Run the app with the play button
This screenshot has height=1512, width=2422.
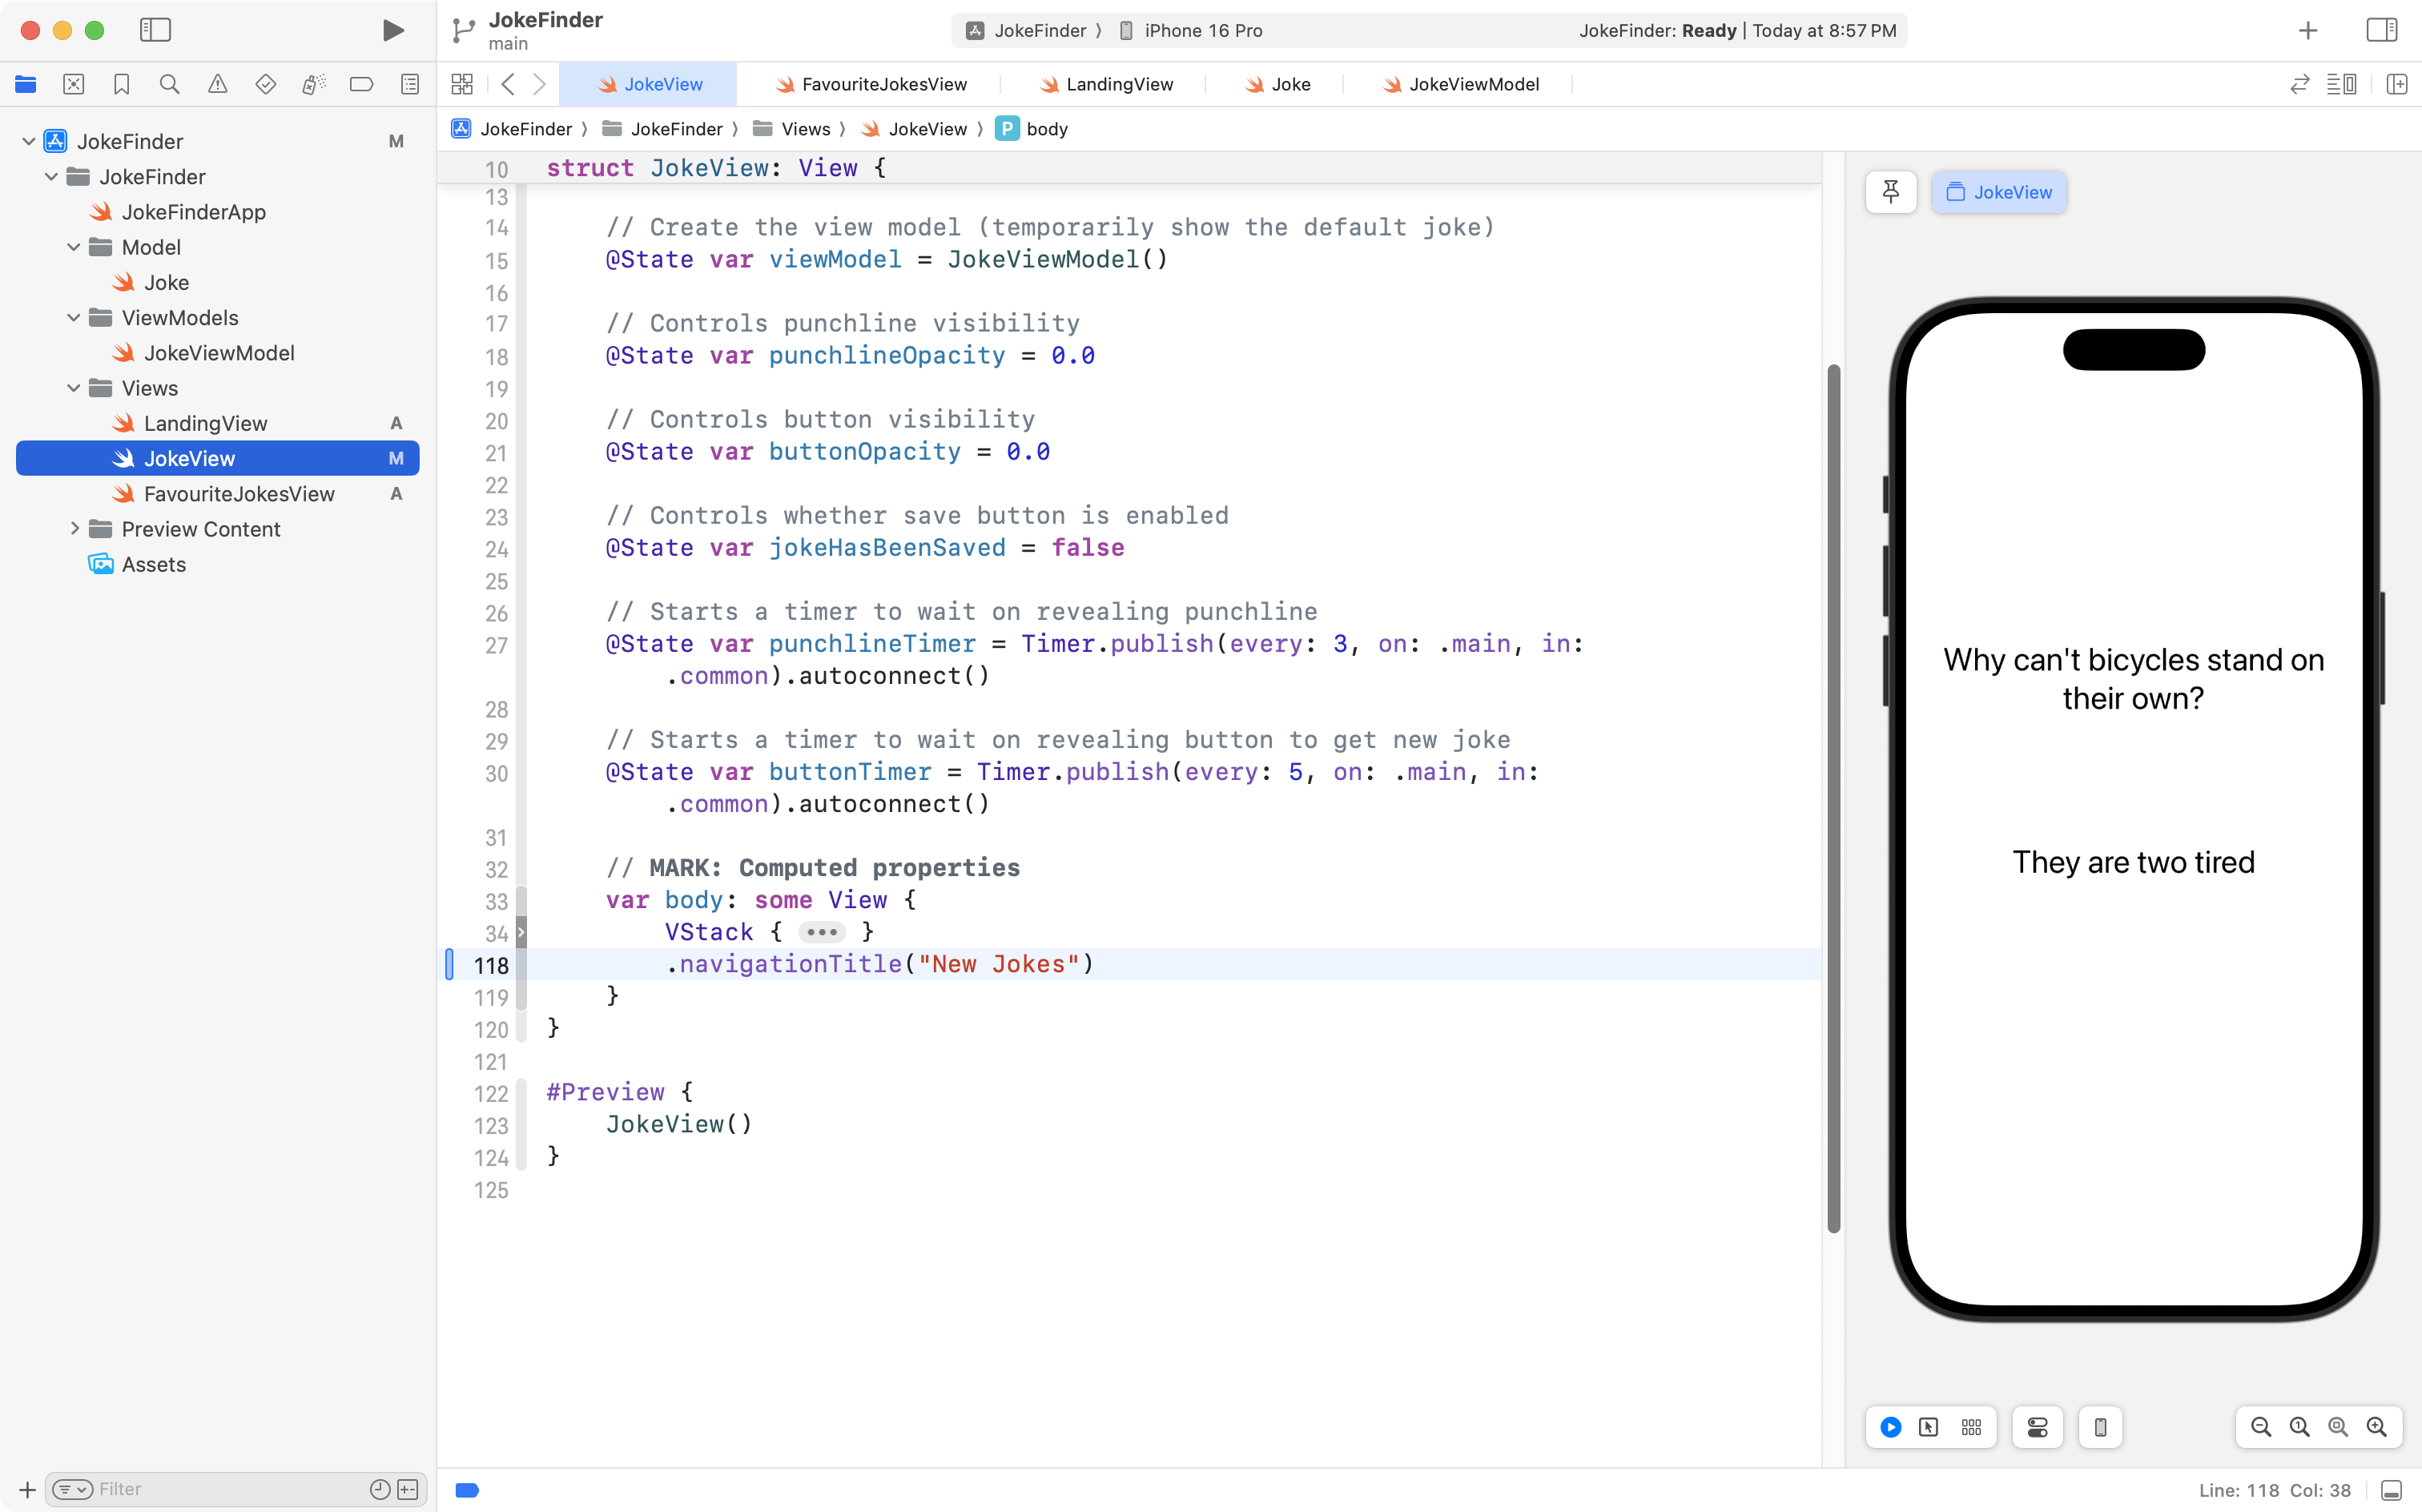click(393, 30)
